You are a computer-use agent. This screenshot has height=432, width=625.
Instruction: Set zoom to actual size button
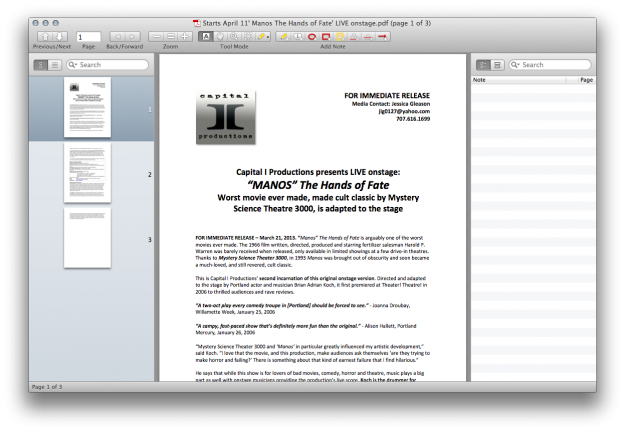[x=171, y=37]
